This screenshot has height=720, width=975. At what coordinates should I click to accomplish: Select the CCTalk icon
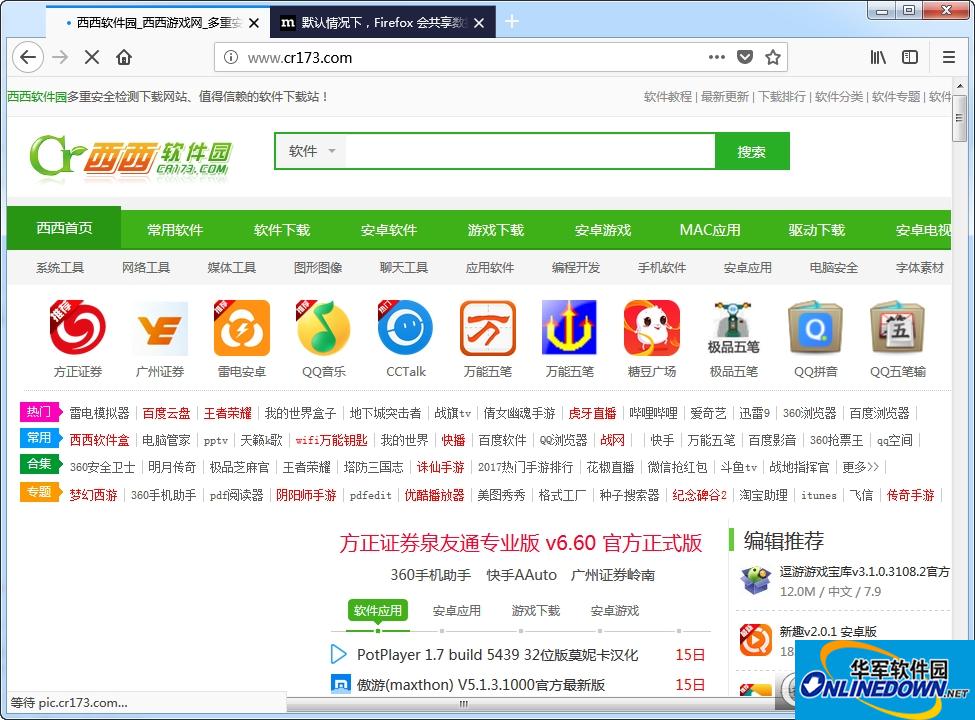point(405,327)
